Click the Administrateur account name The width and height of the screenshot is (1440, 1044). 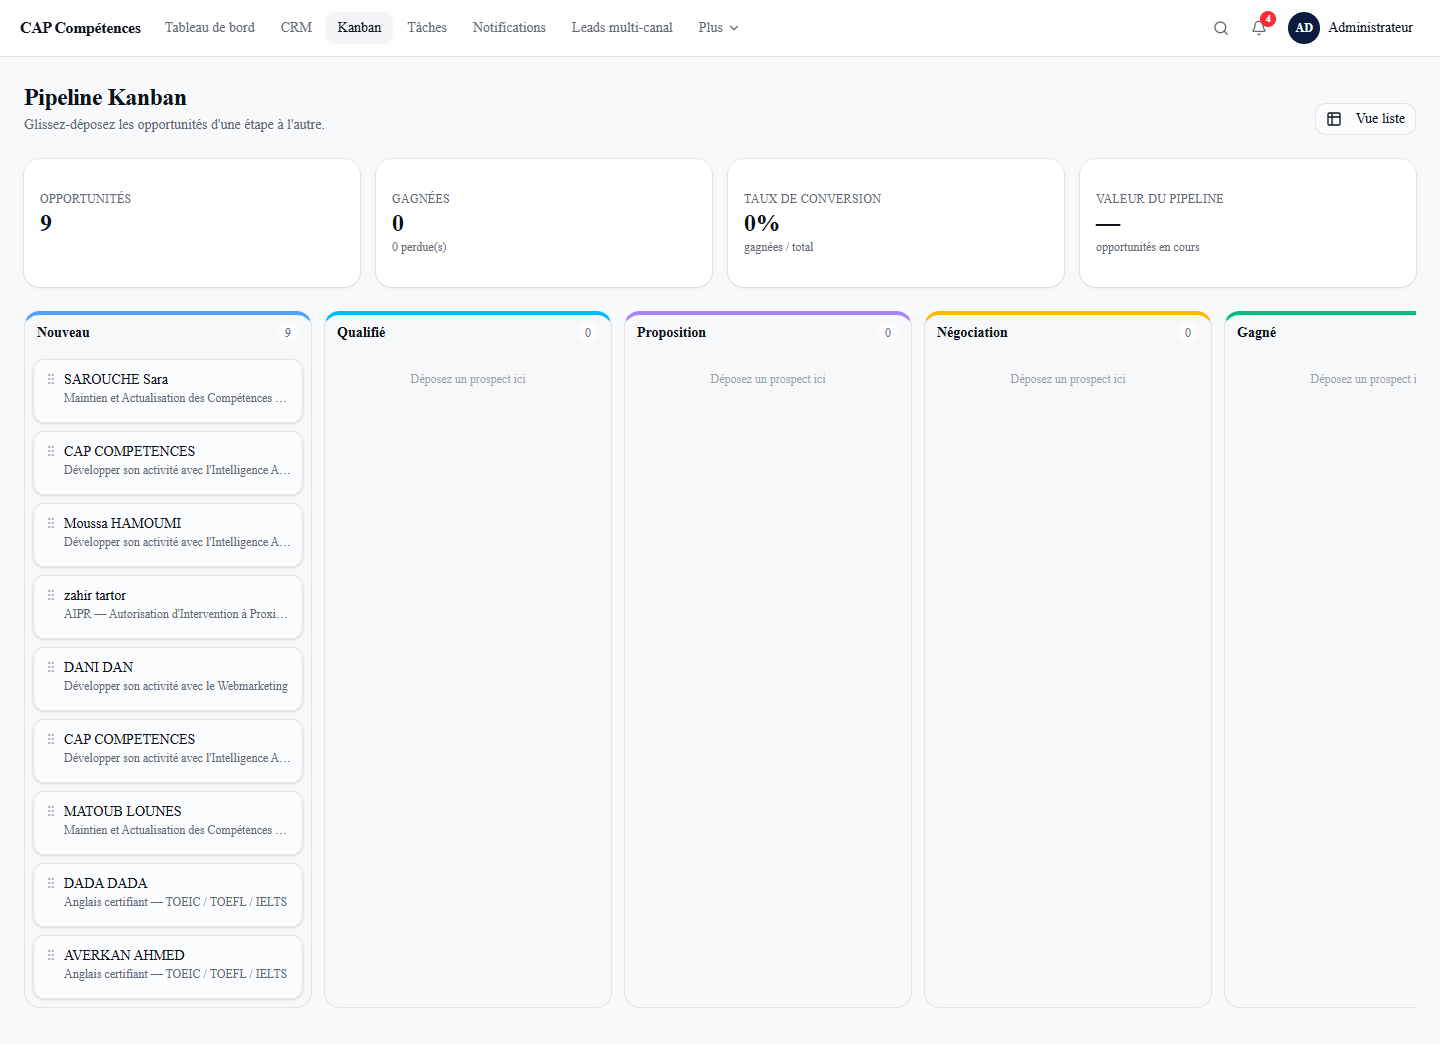pyautogui.click(x=1370, y=28)
